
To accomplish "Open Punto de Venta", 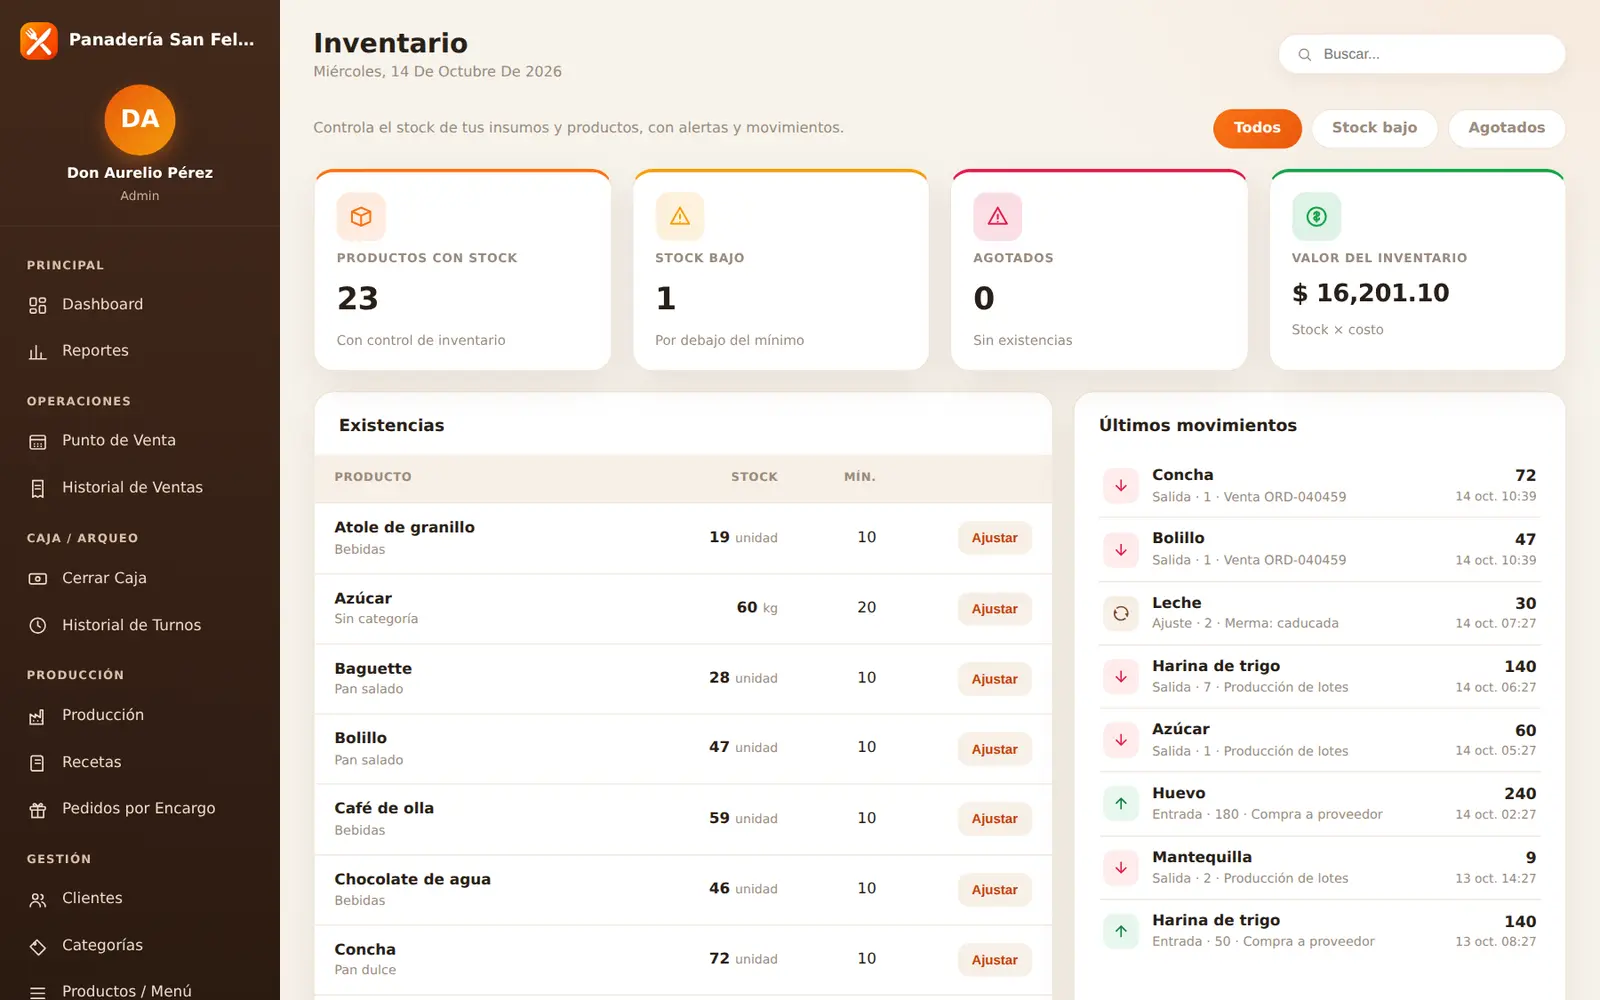I will coord(140,441).
